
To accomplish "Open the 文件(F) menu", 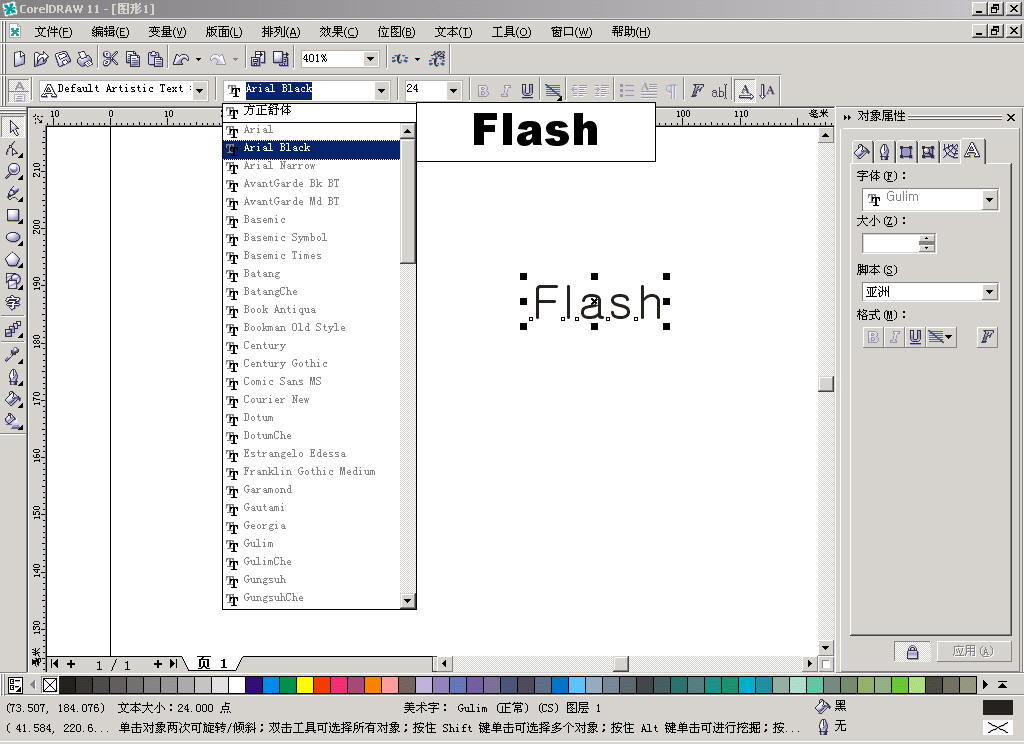I will coord(53,32).
